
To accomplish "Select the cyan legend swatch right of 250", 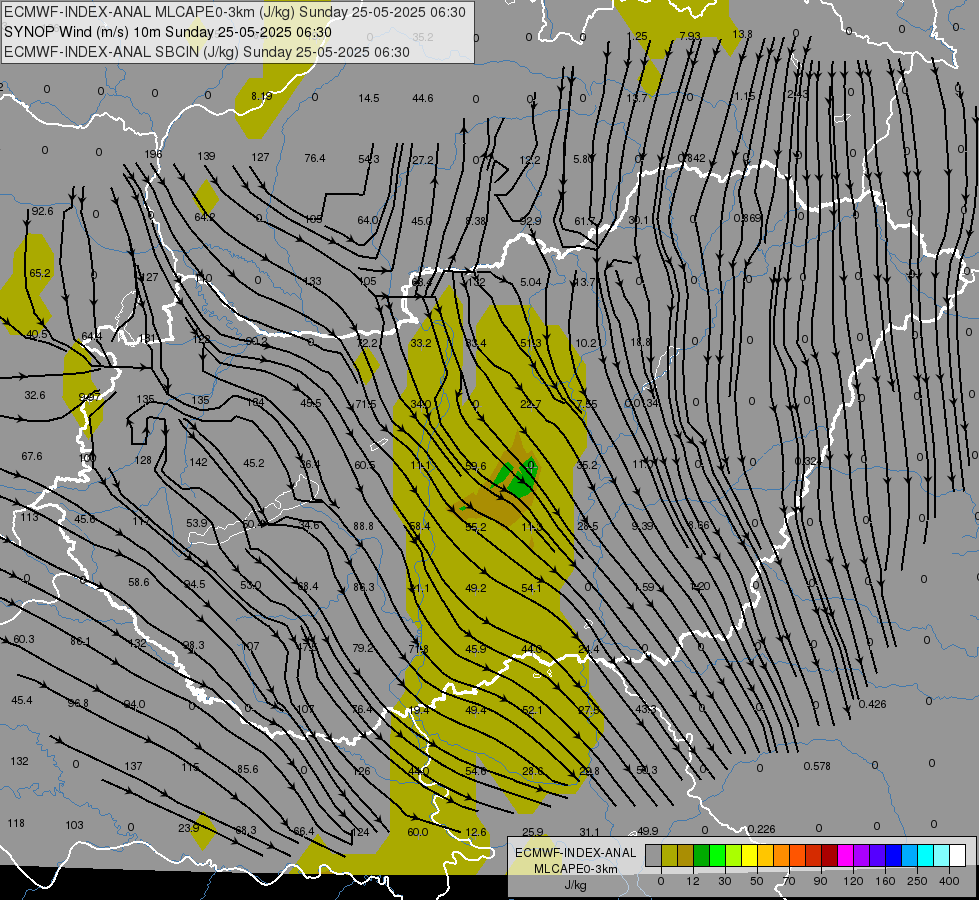I will coord(925,855).
